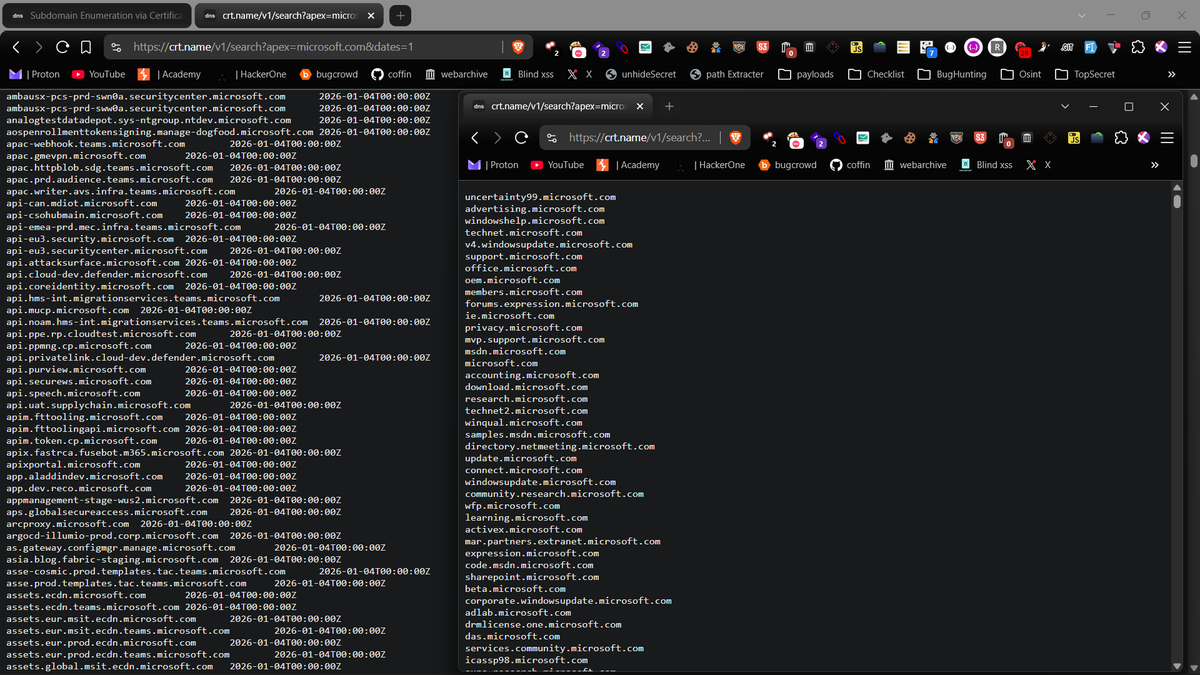Open the Proton bookmark in the back window

34,74
